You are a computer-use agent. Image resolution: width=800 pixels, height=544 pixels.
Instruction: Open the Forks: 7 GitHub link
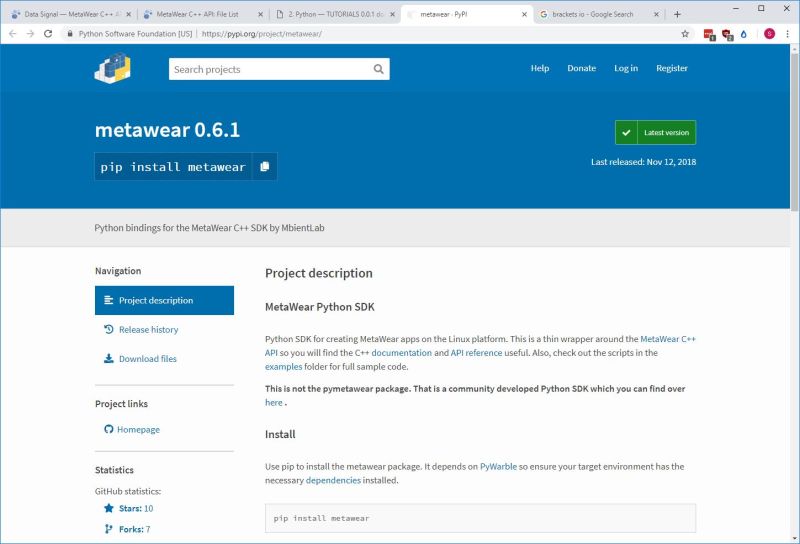coord(134,529)
